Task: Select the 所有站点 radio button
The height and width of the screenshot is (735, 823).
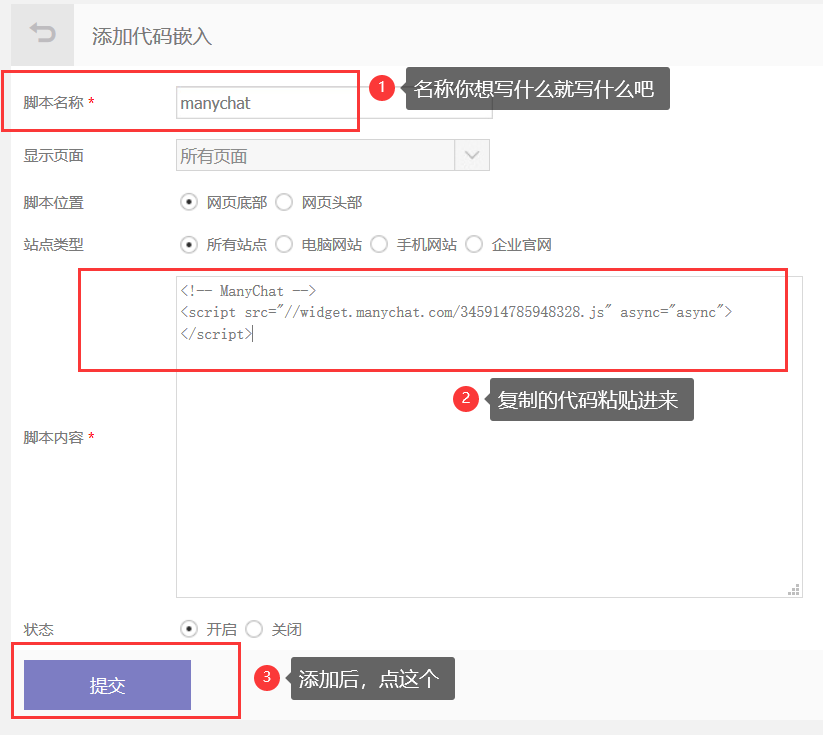Action: [189, 245]
